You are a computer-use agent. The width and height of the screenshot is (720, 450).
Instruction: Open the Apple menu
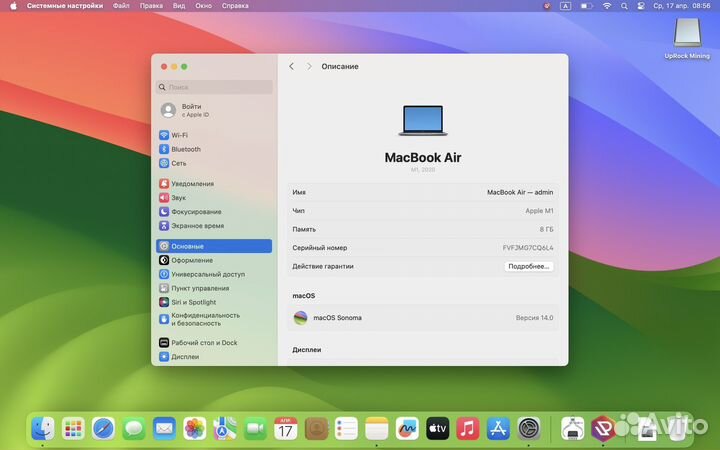click(13, 6)
